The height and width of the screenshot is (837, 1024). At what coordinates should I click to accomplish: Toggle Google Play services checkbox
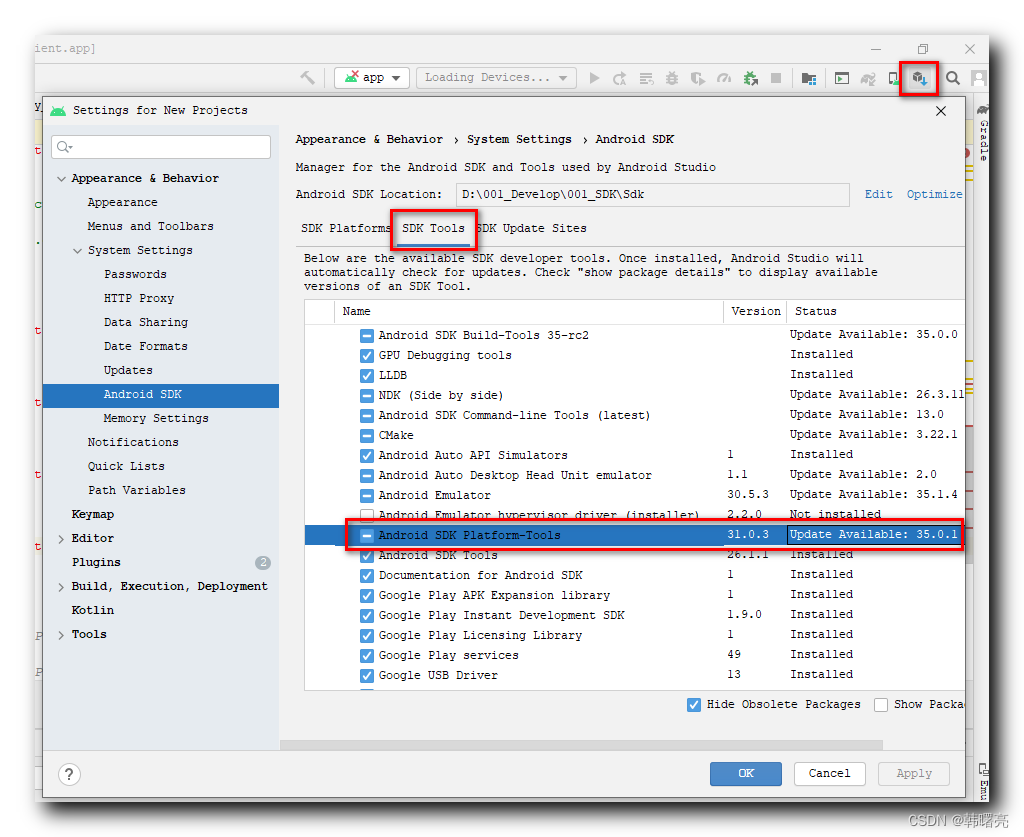pos(367,655)
